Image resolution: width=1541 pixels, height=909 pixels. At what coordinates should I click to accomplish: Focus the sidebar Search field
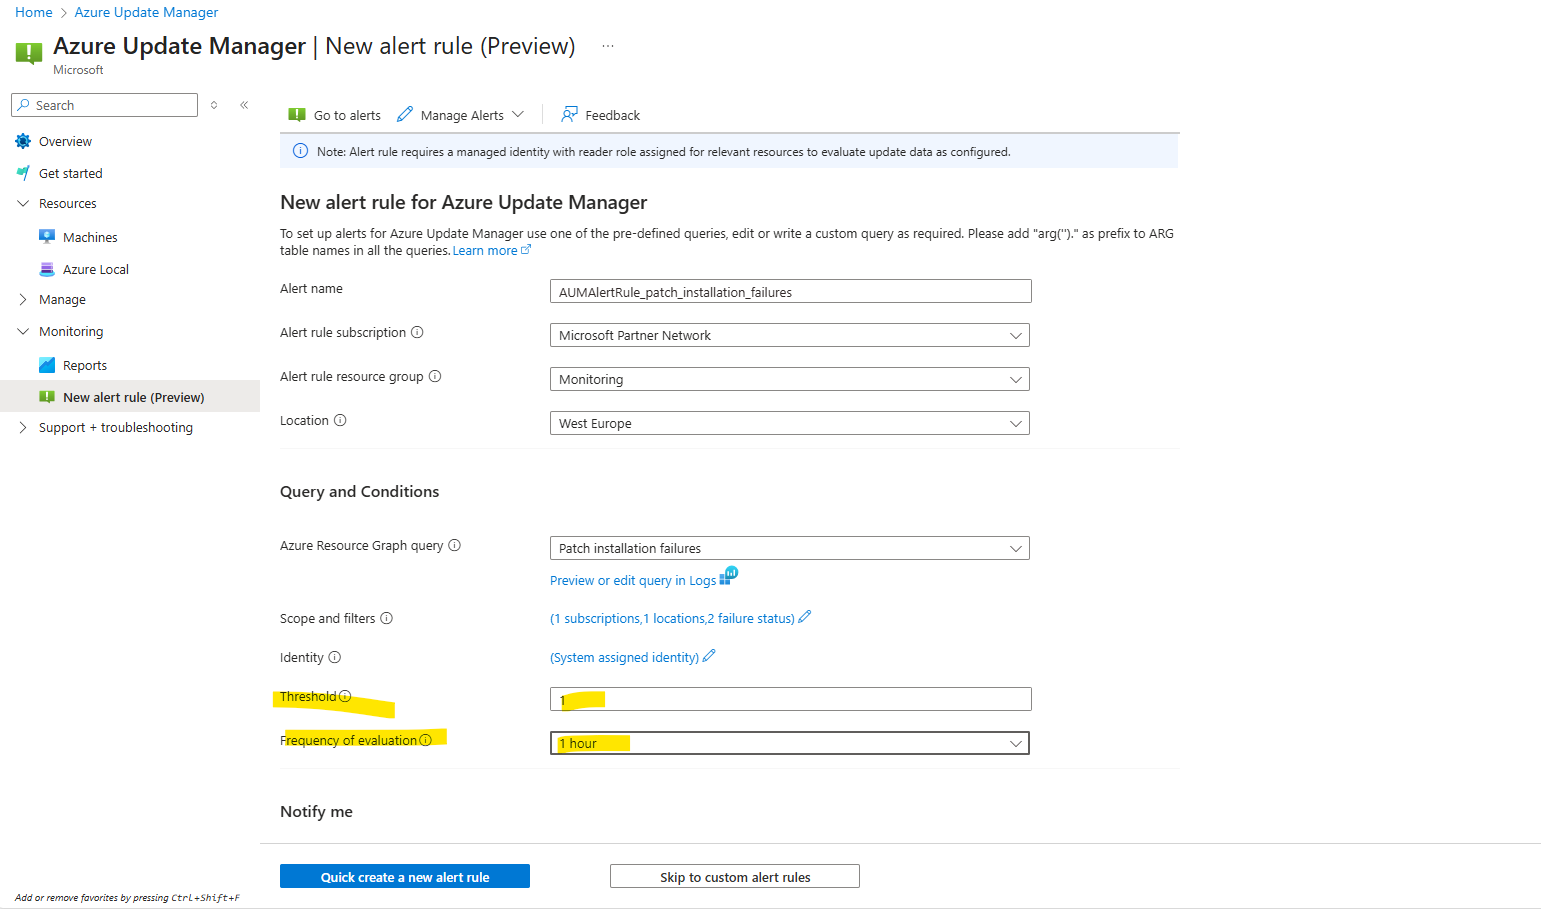point(105,105)
